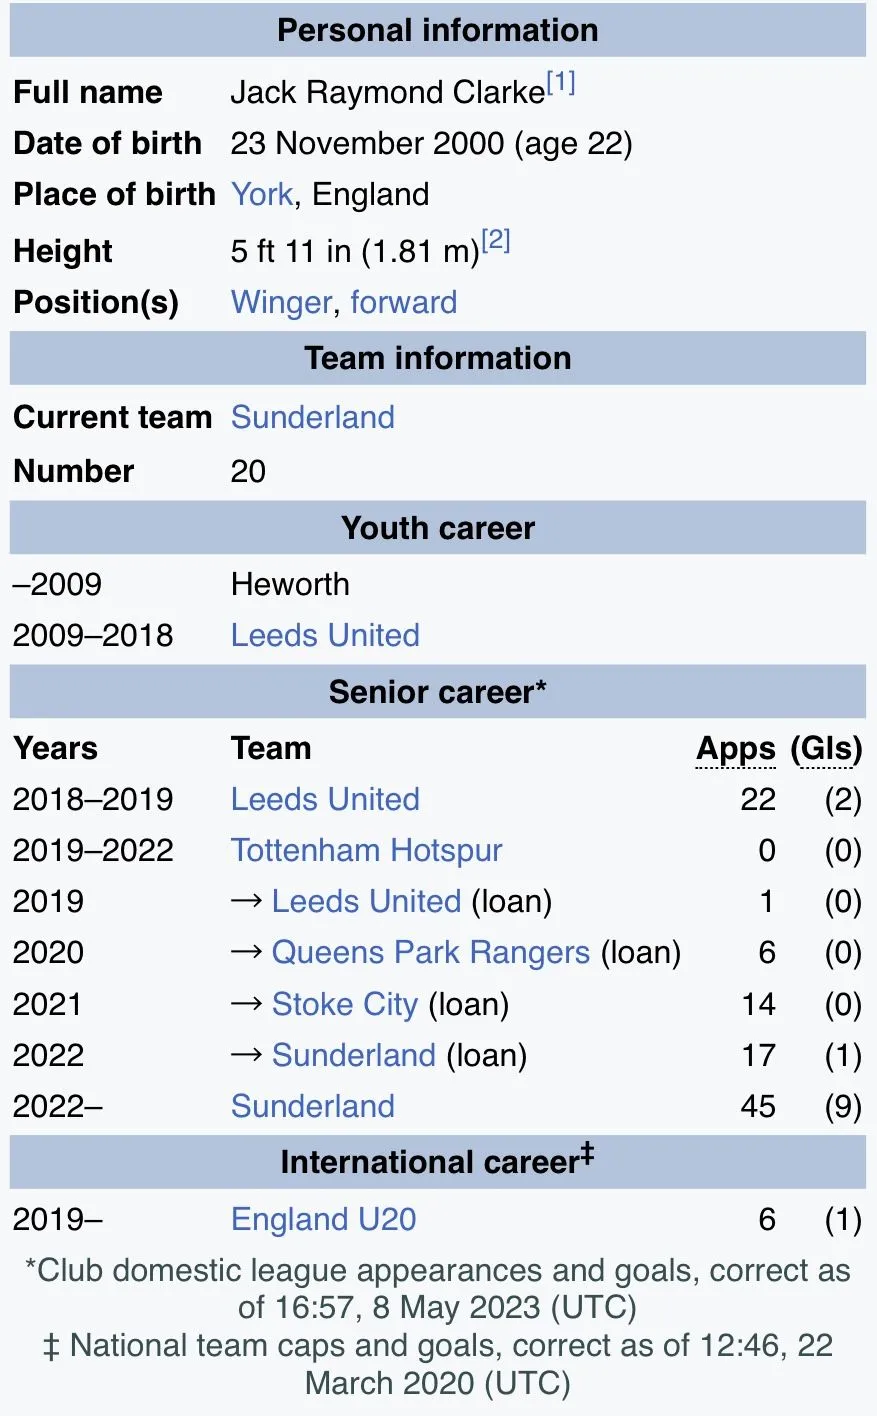Open citation [2] next to height

click(x=496, y=241)
